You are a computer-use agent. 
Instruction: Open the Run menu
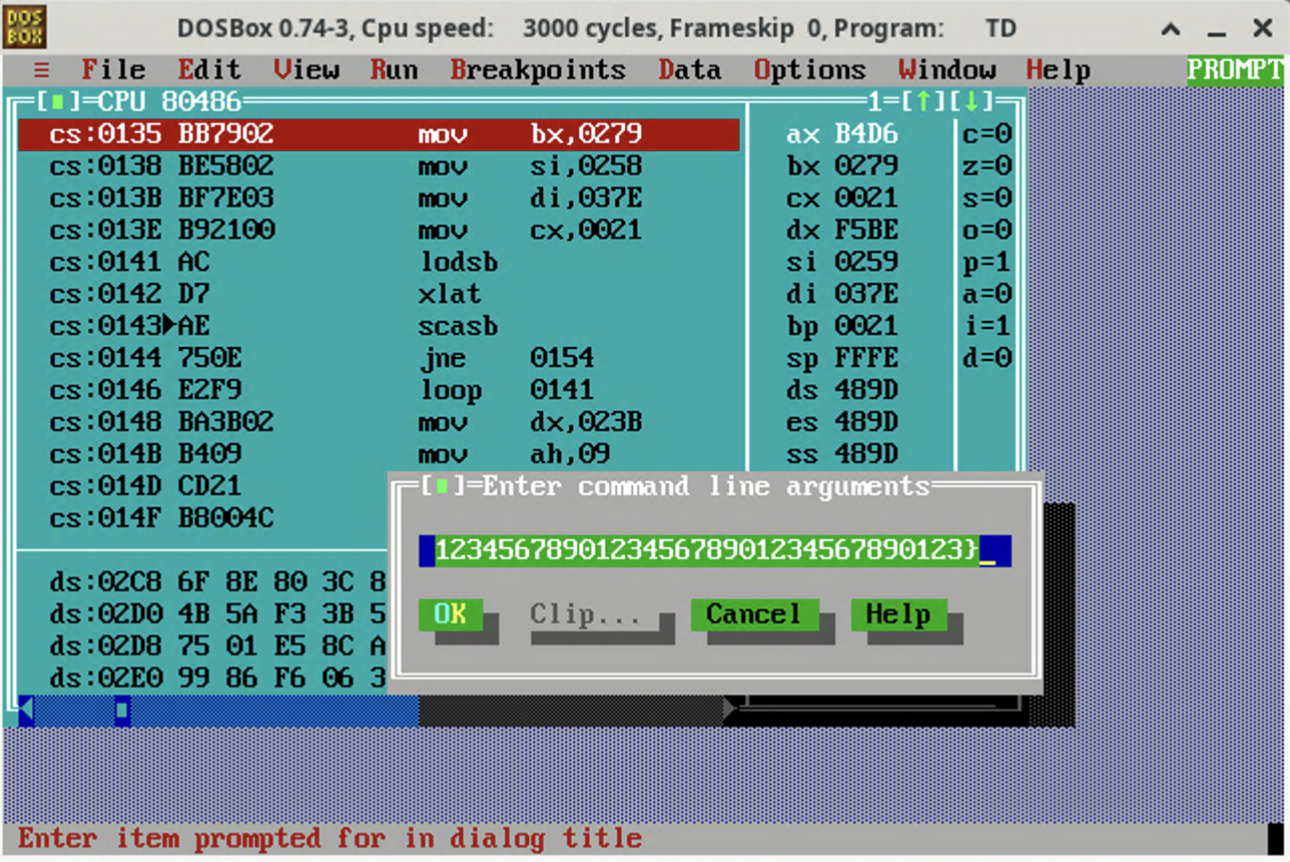tap(394, 70)
